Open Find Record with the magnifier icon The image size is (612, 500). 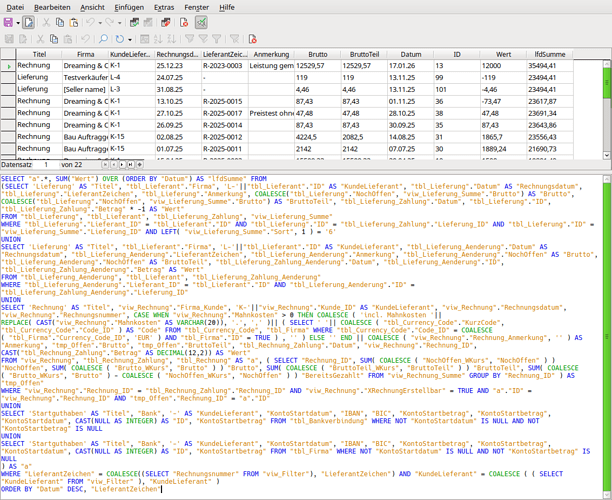tap(103, 39)
